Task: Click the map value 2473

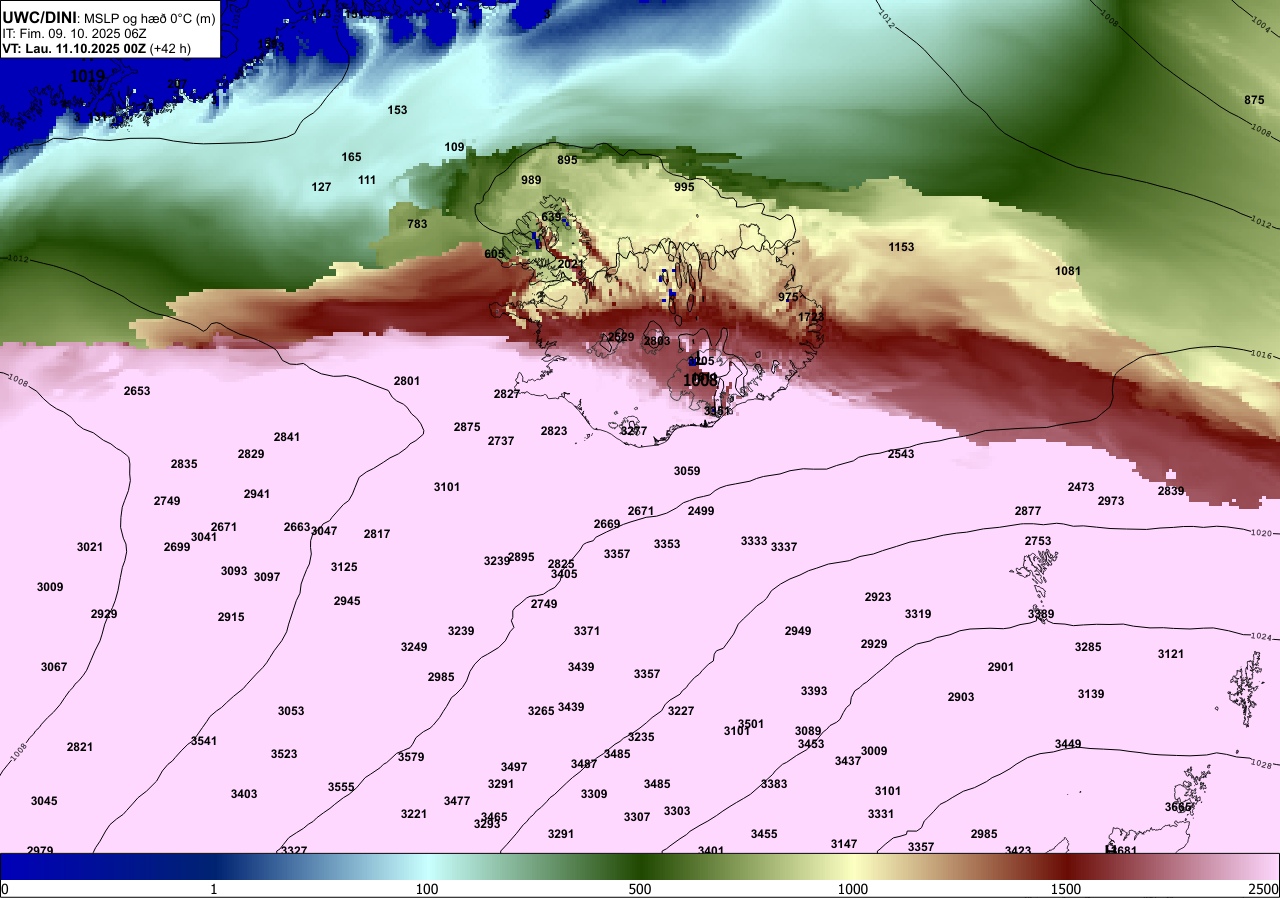Action: pyautogui.click(x=1081, y=487)
